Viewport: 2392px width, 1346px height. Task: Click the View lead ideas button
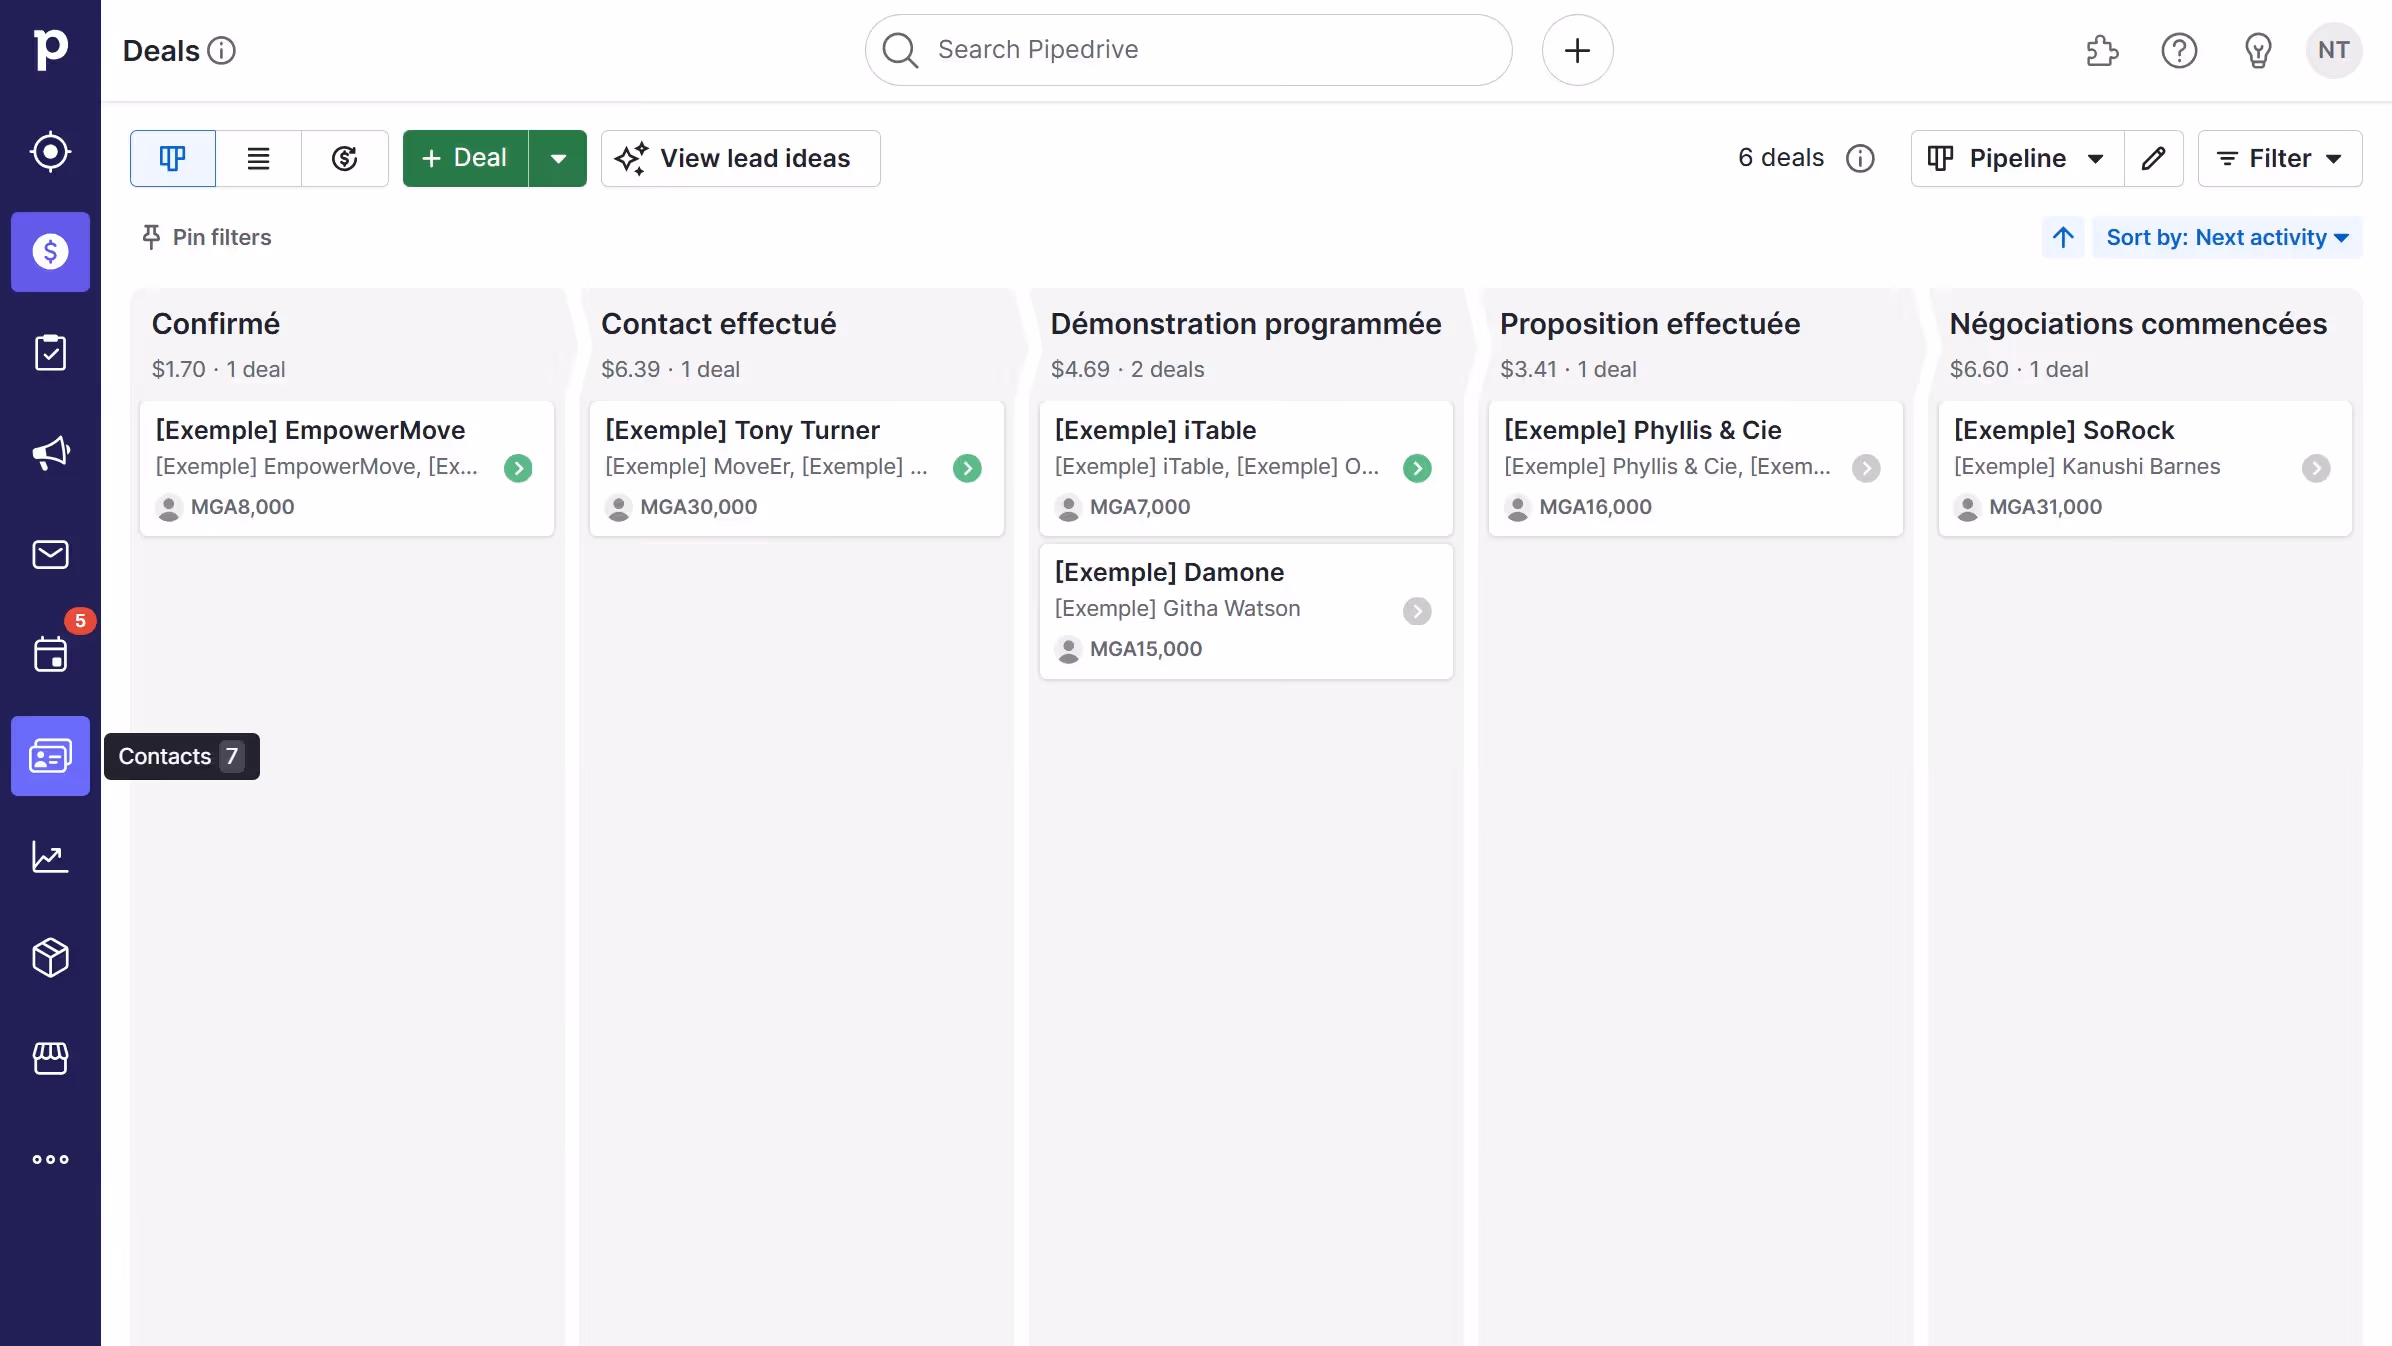(740, 158)
